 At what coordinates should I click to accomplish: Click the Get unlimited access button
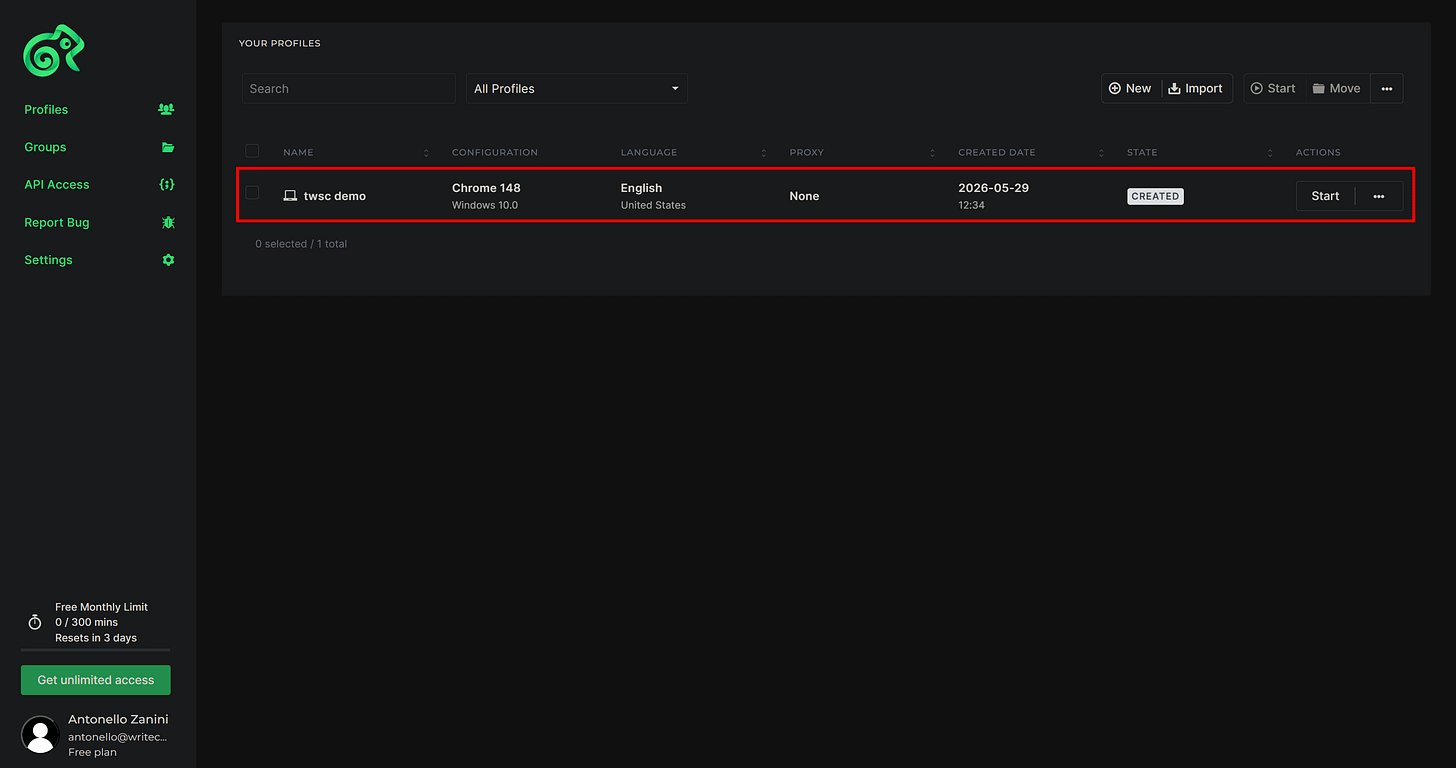tap(96, 680)
